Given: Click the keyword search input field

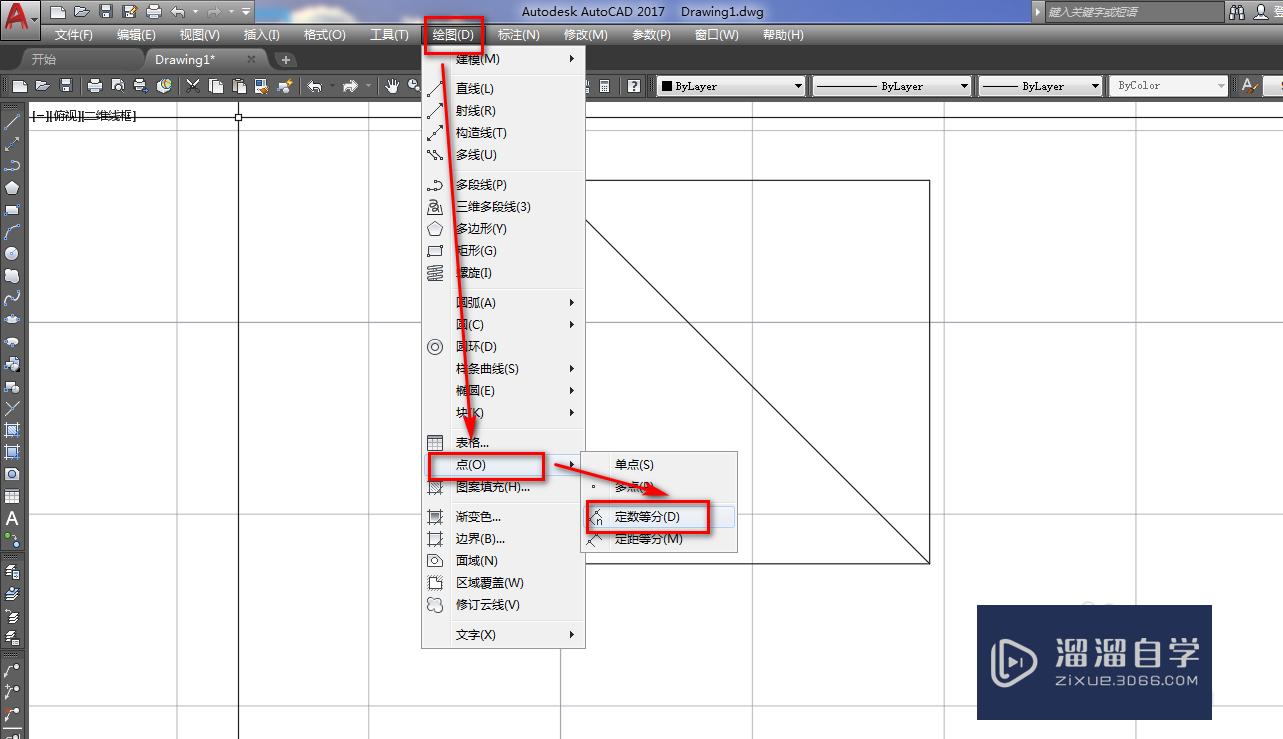Looking at the screenshot, I should [1133, 12].
